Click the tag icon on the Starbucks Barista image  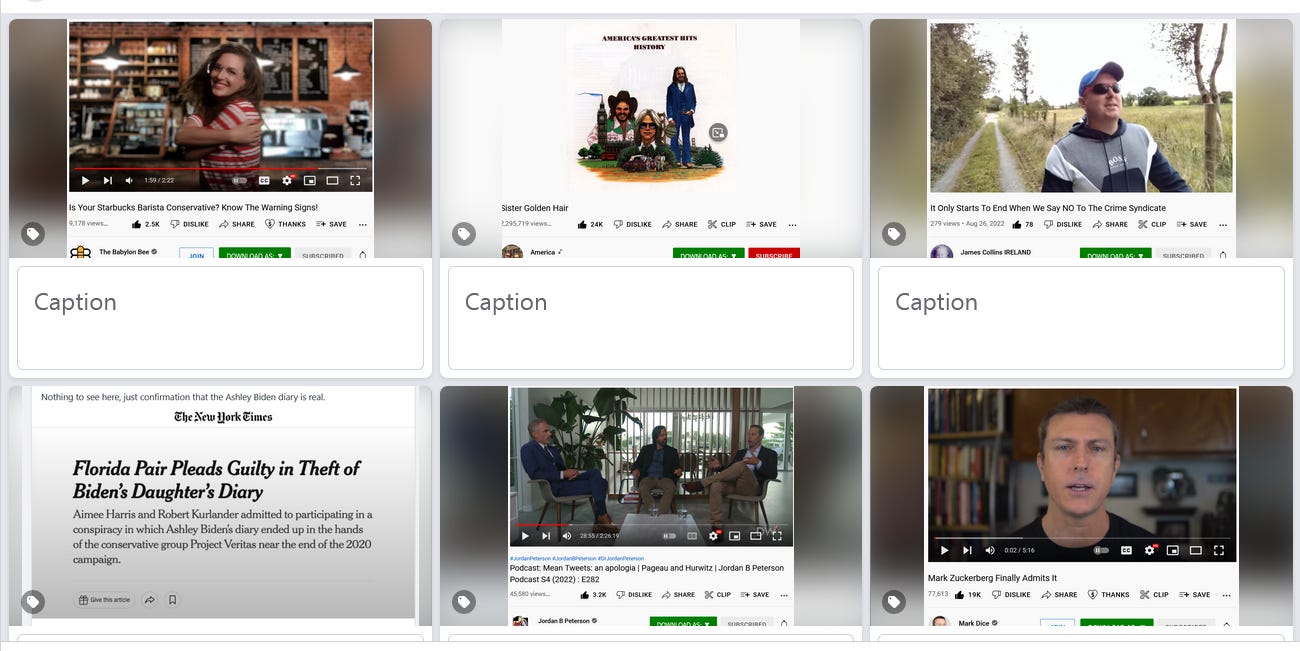click(x=33, y=234)
